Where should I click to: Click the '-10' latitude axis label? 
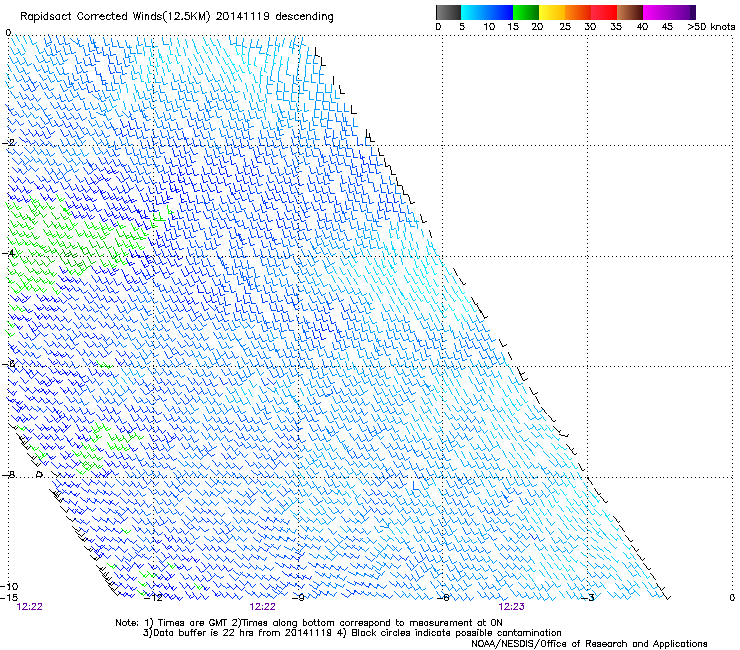9,586
